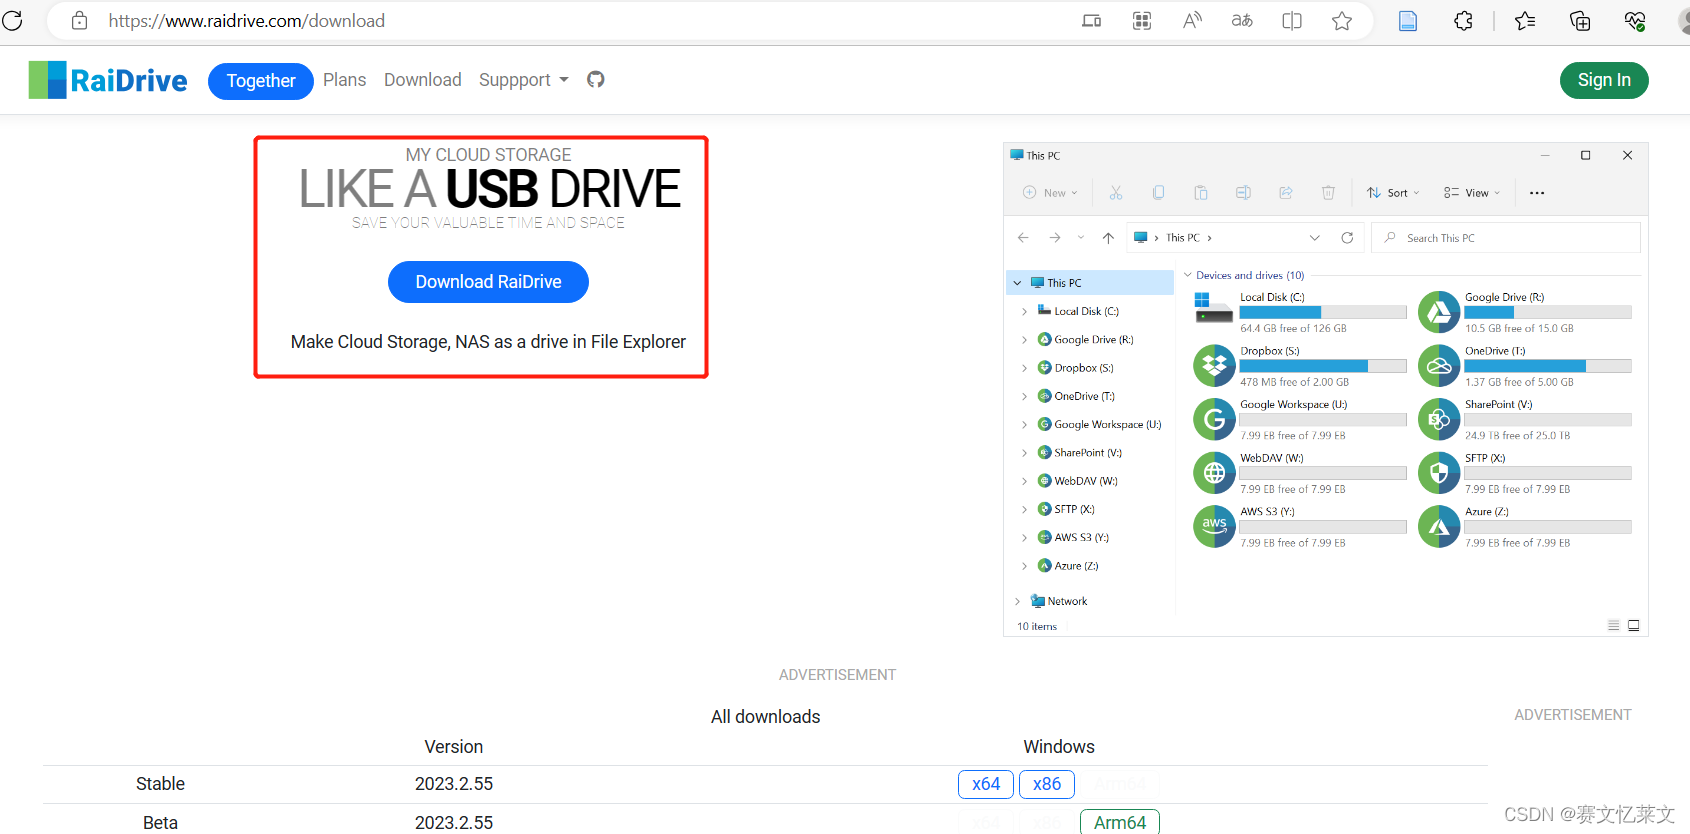Open split screen icon in address bar

pos(1292,20)
